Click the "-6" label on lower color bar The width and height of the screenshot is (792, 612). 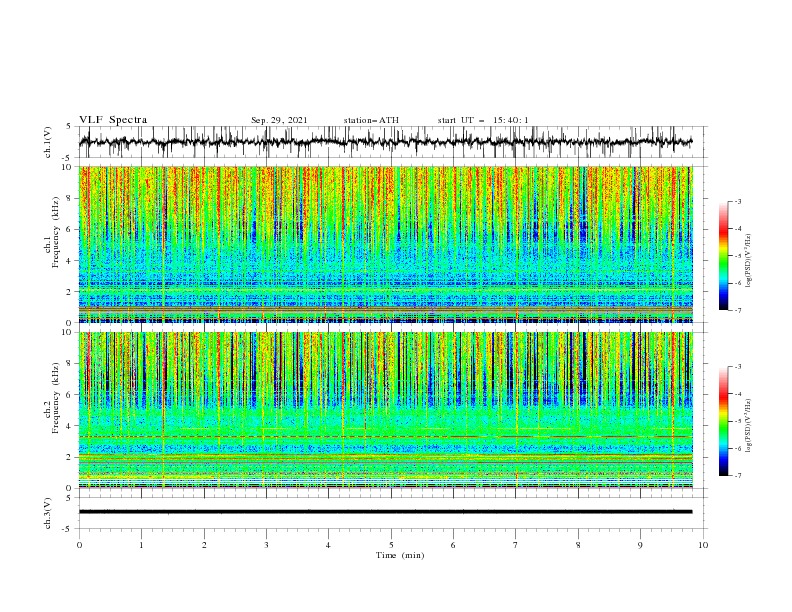737,448
